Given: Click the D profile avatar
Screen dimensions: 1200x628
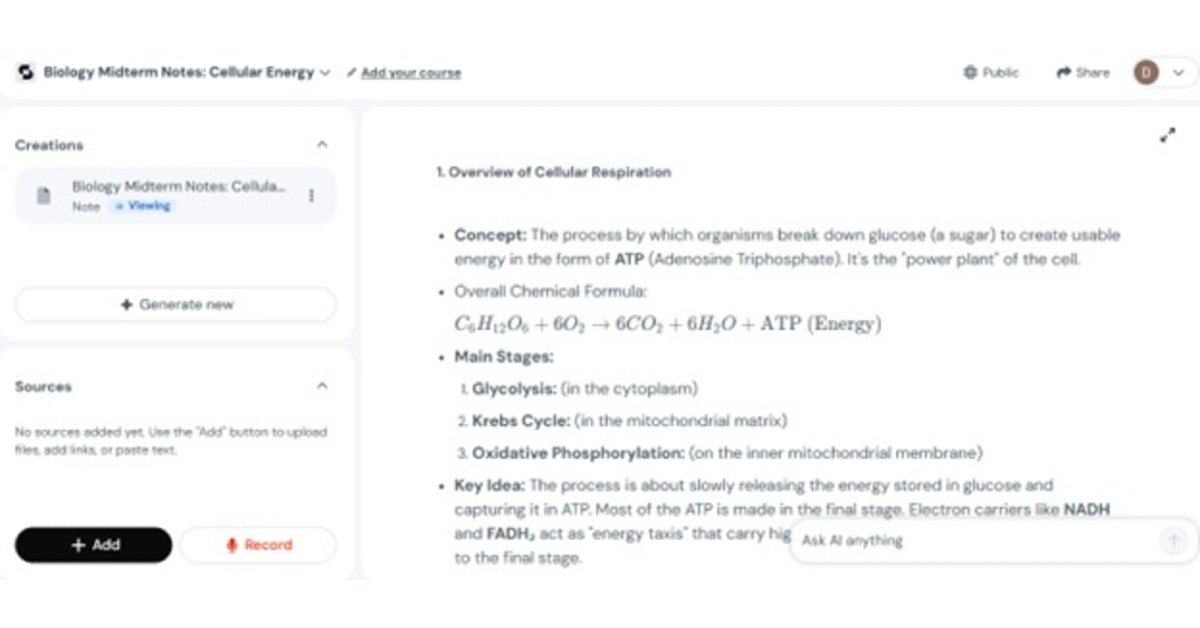Looking at the screenshot, I should point(1148,72).
